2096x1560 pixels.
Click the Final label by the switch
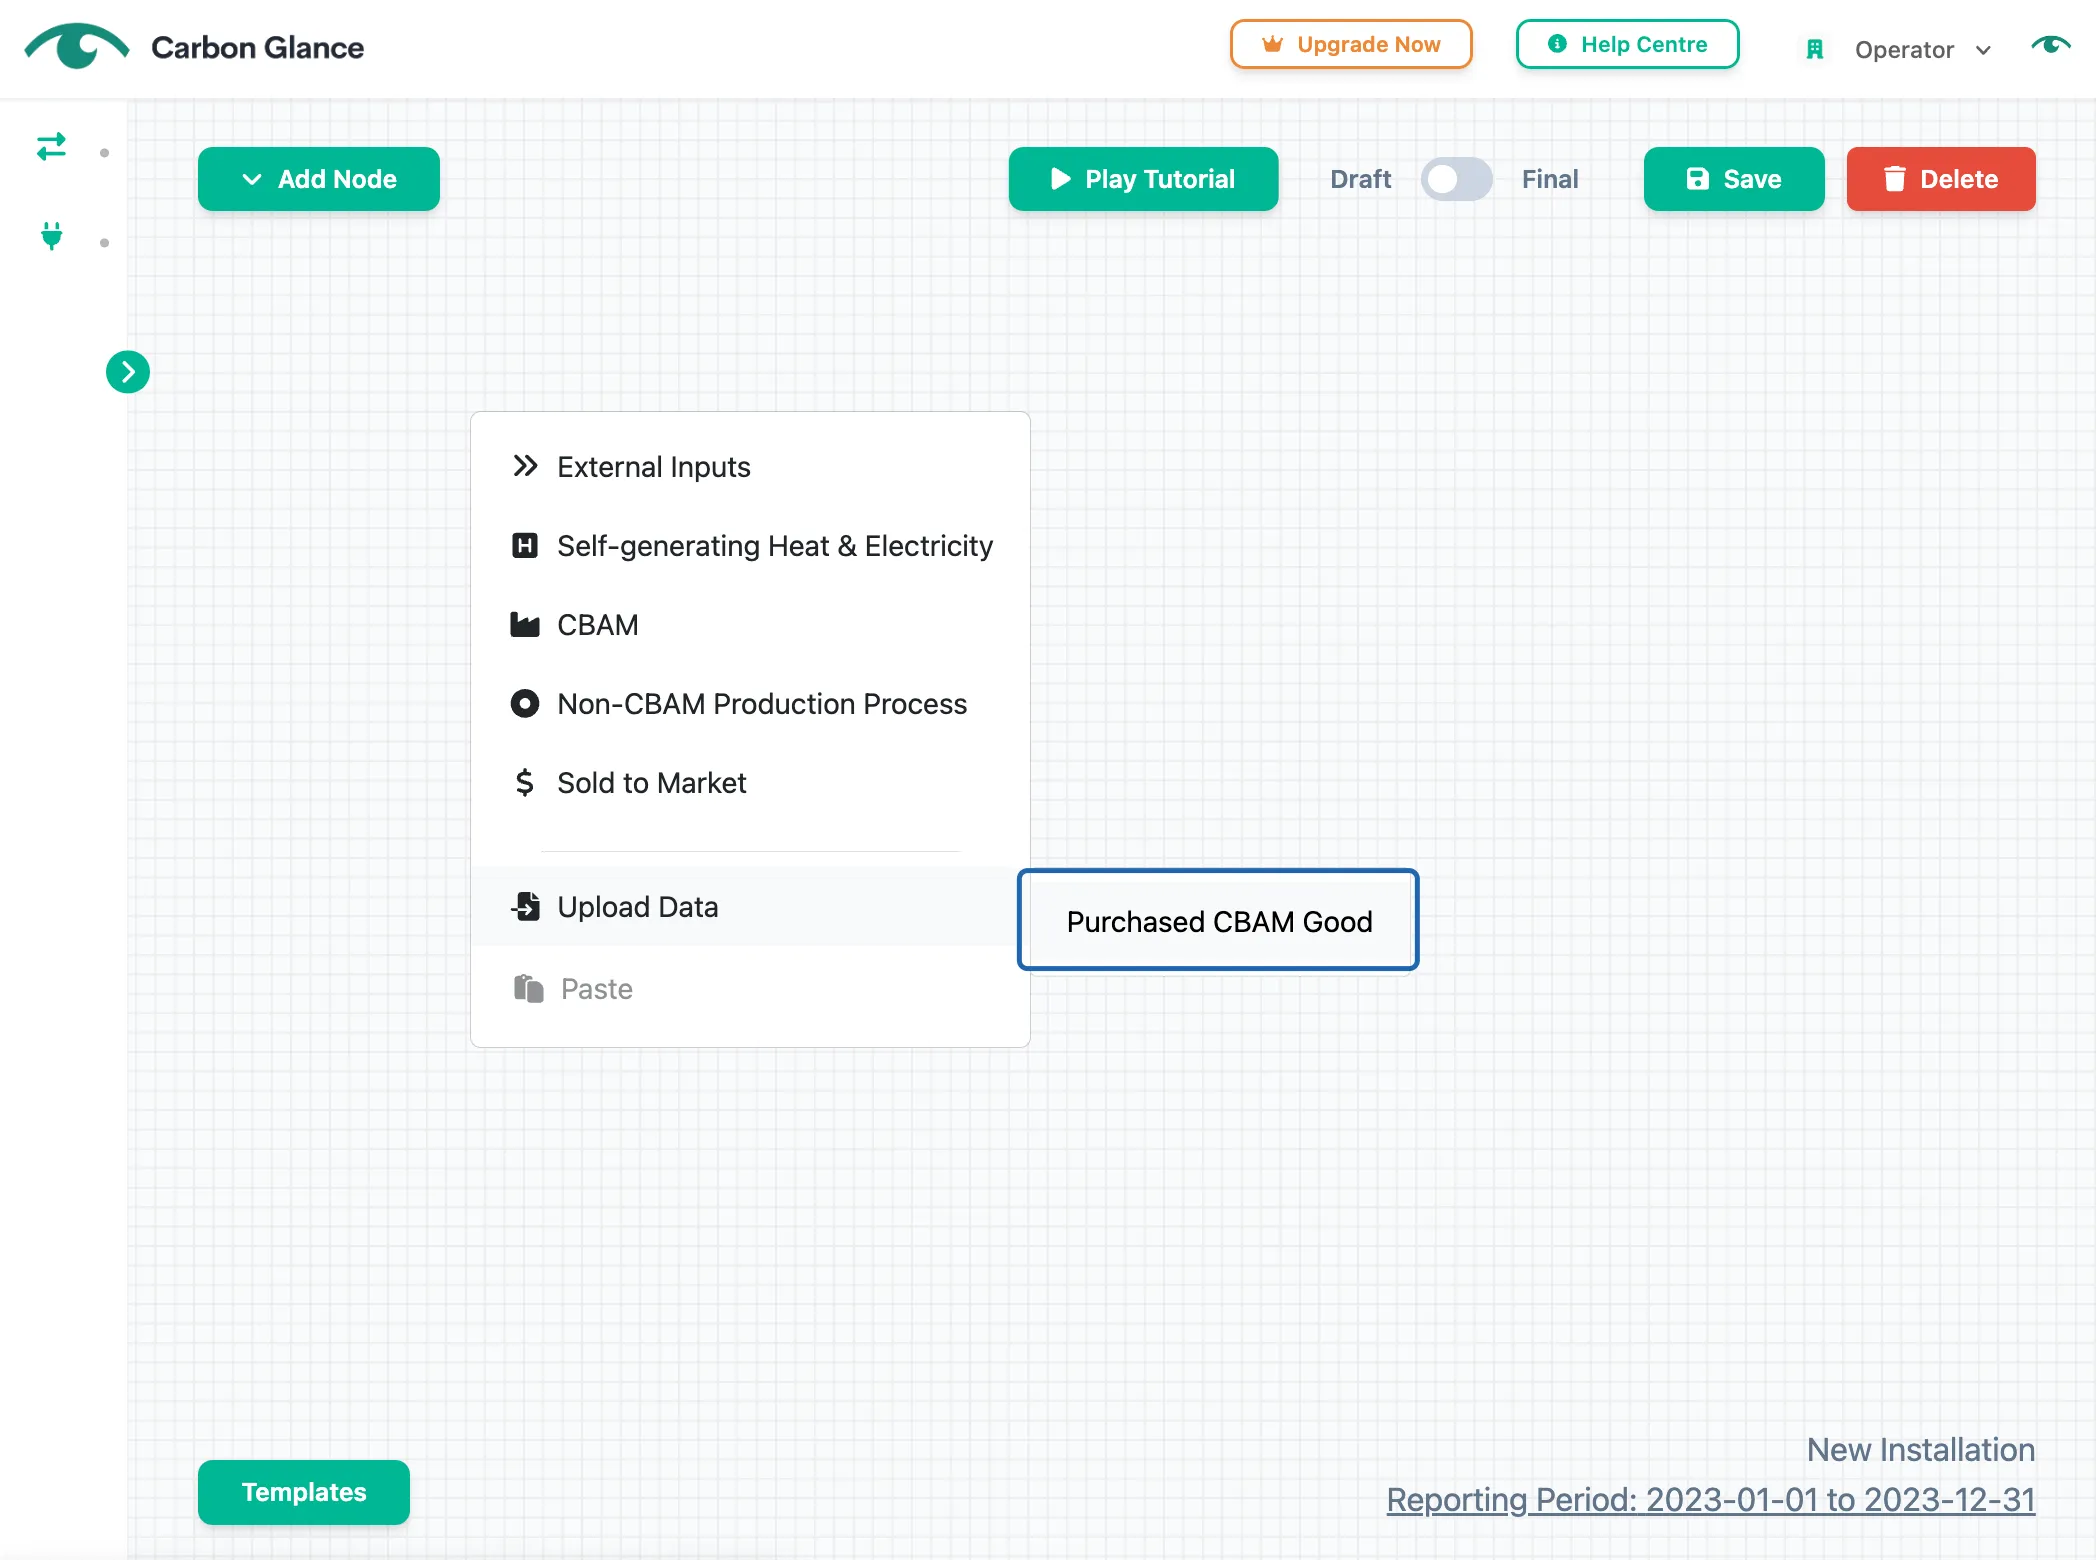tap(1550, 179)
